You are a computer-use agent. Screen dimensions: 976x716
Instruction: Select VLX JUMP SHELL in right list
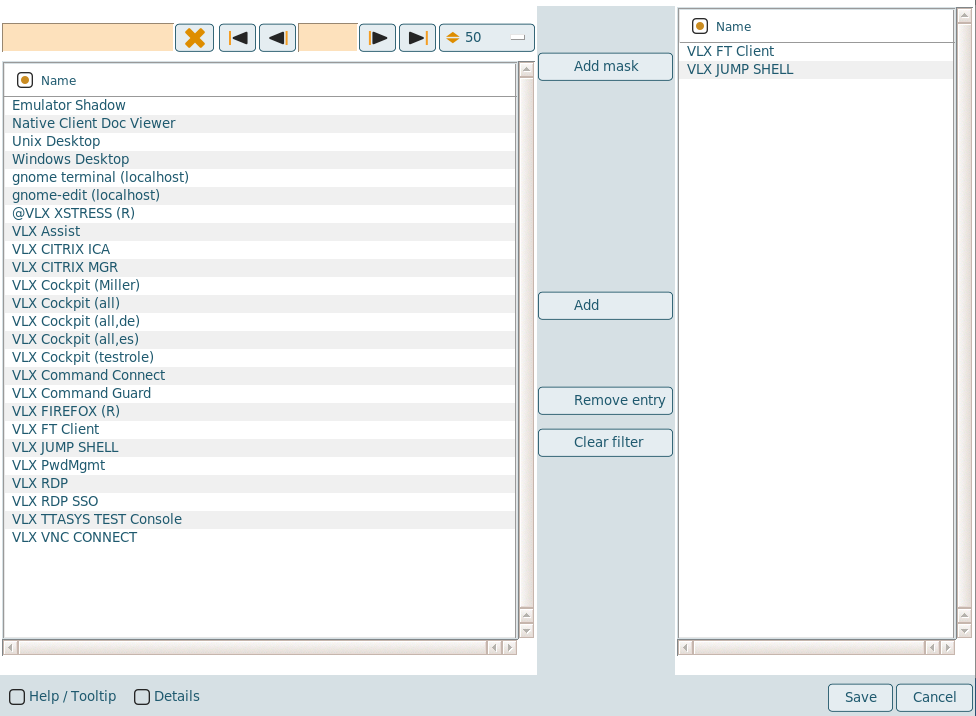click(740, 69)
